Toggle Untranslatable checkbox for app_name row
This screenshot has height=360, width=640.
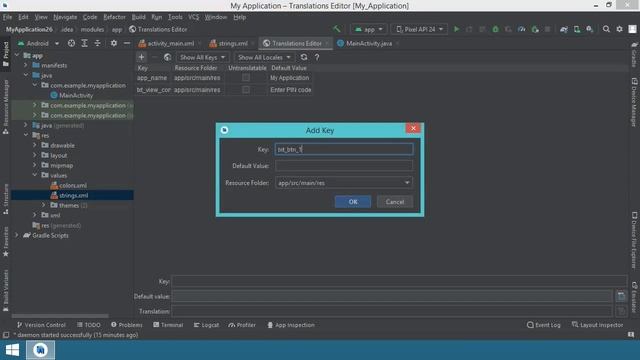[x=246, y=78]
